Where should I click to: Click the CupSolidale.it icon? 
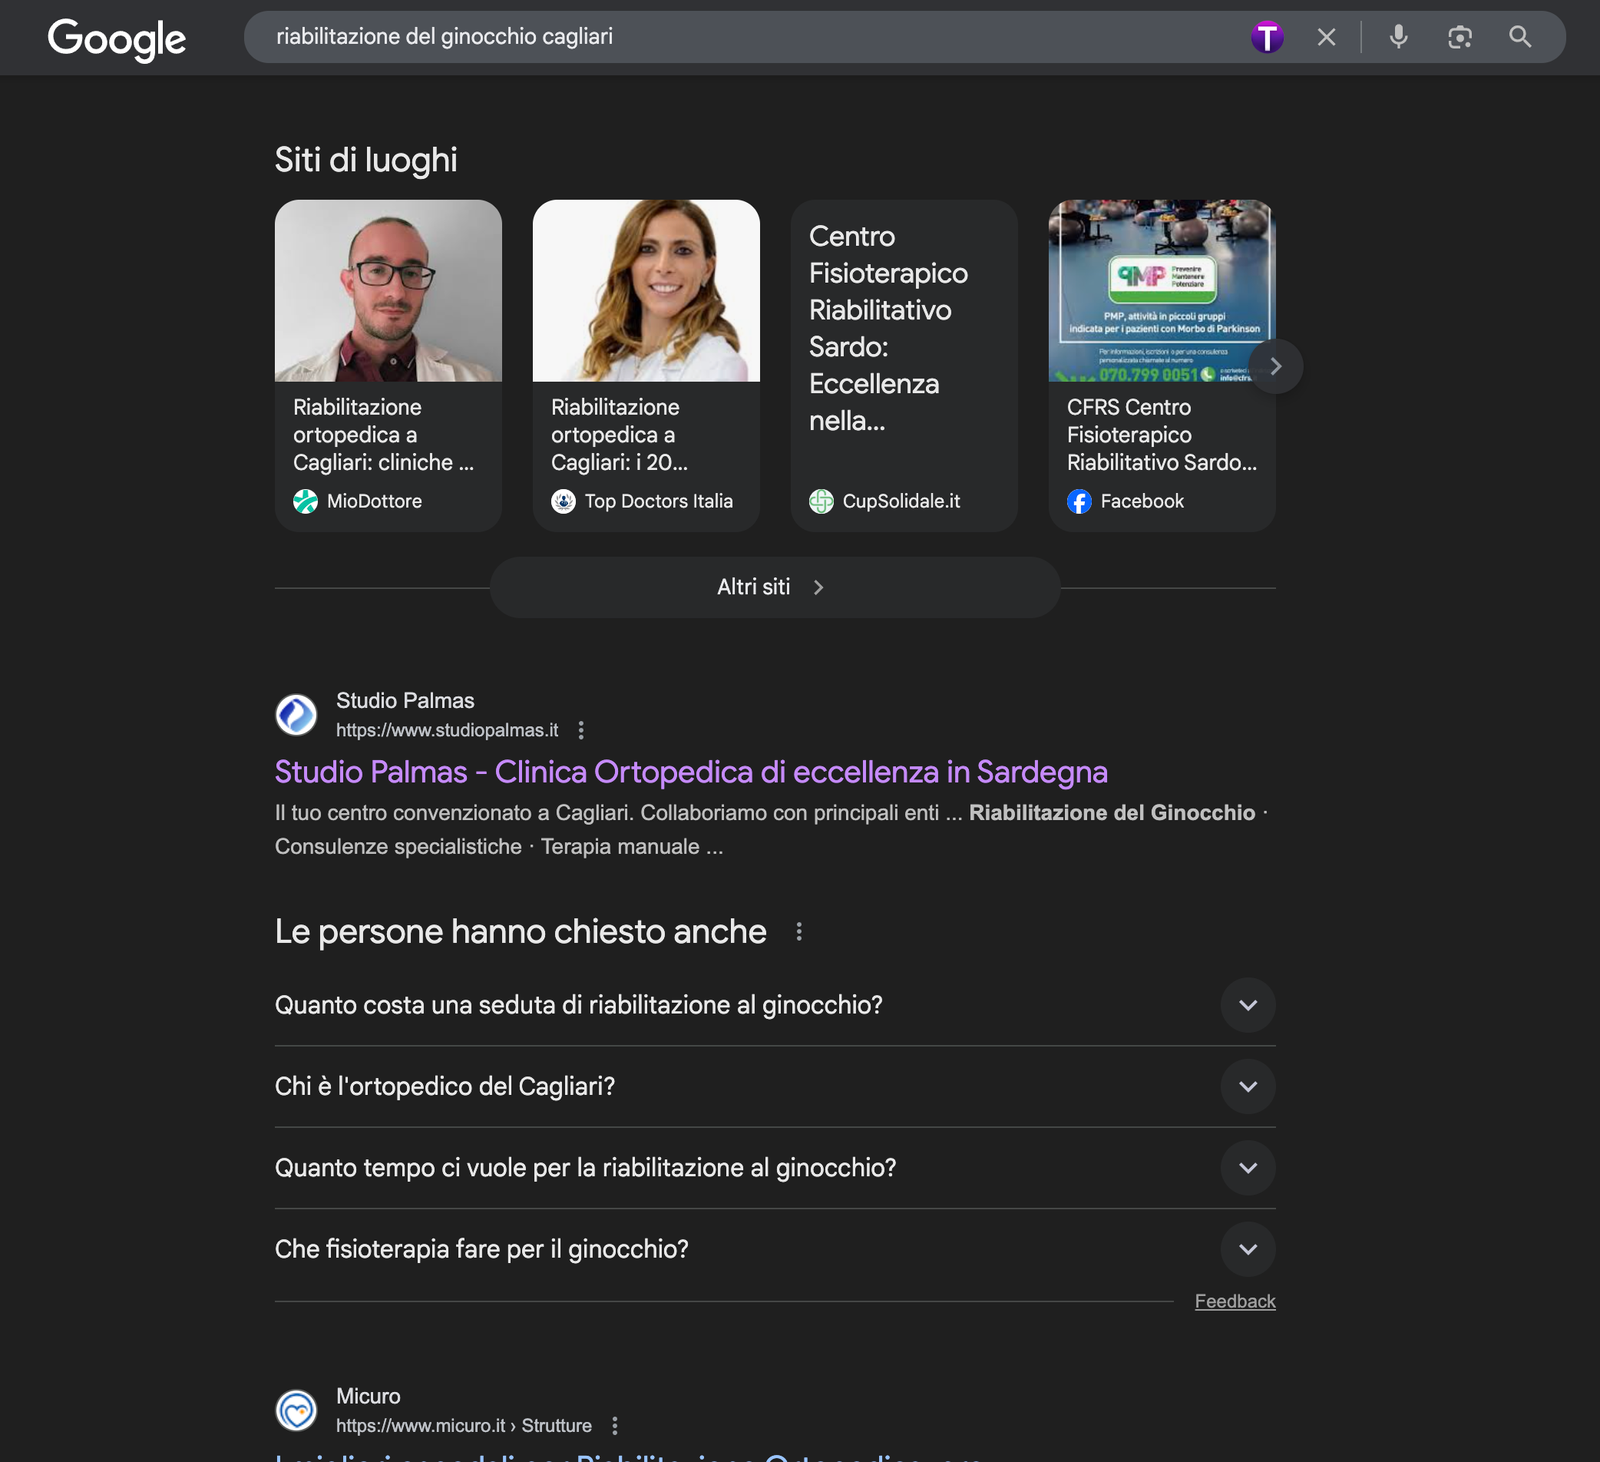(x=821, y=501)
